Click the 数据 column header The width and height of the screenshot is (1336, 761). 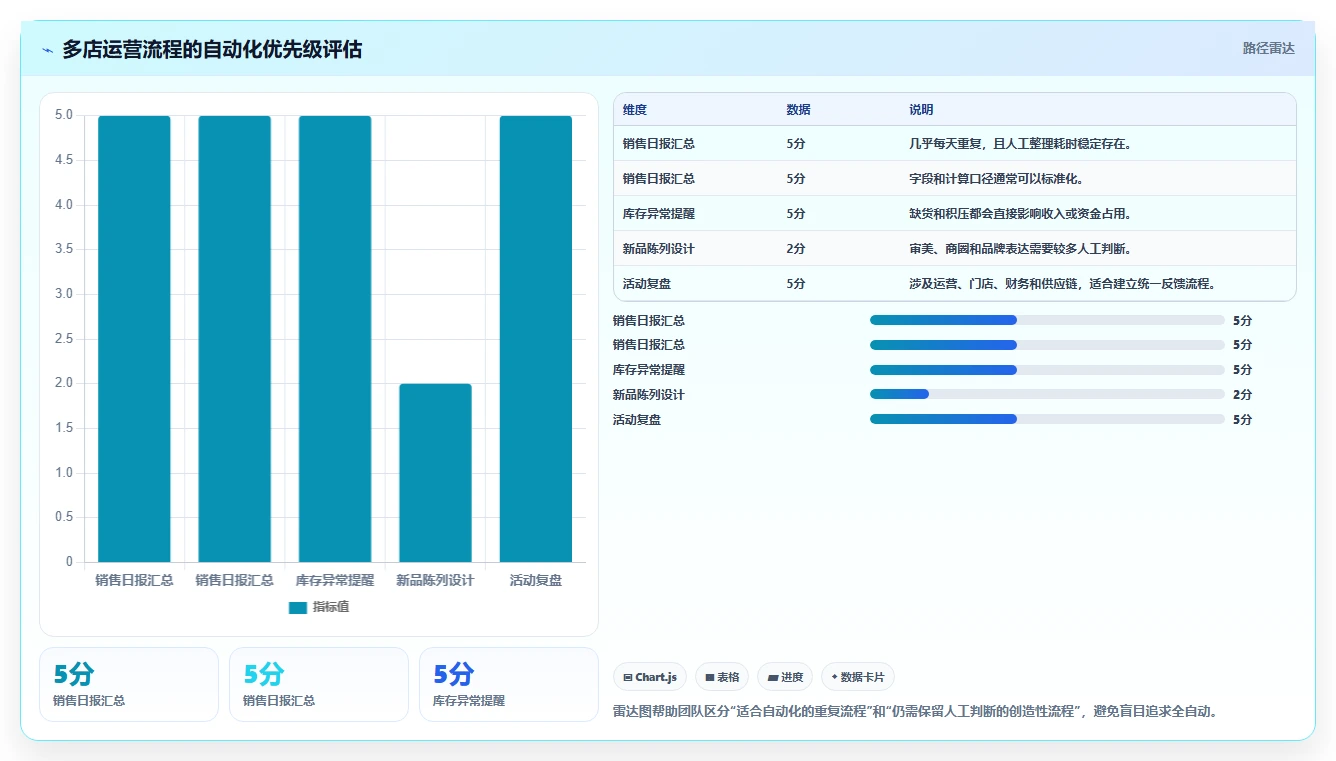coord(799,110)
